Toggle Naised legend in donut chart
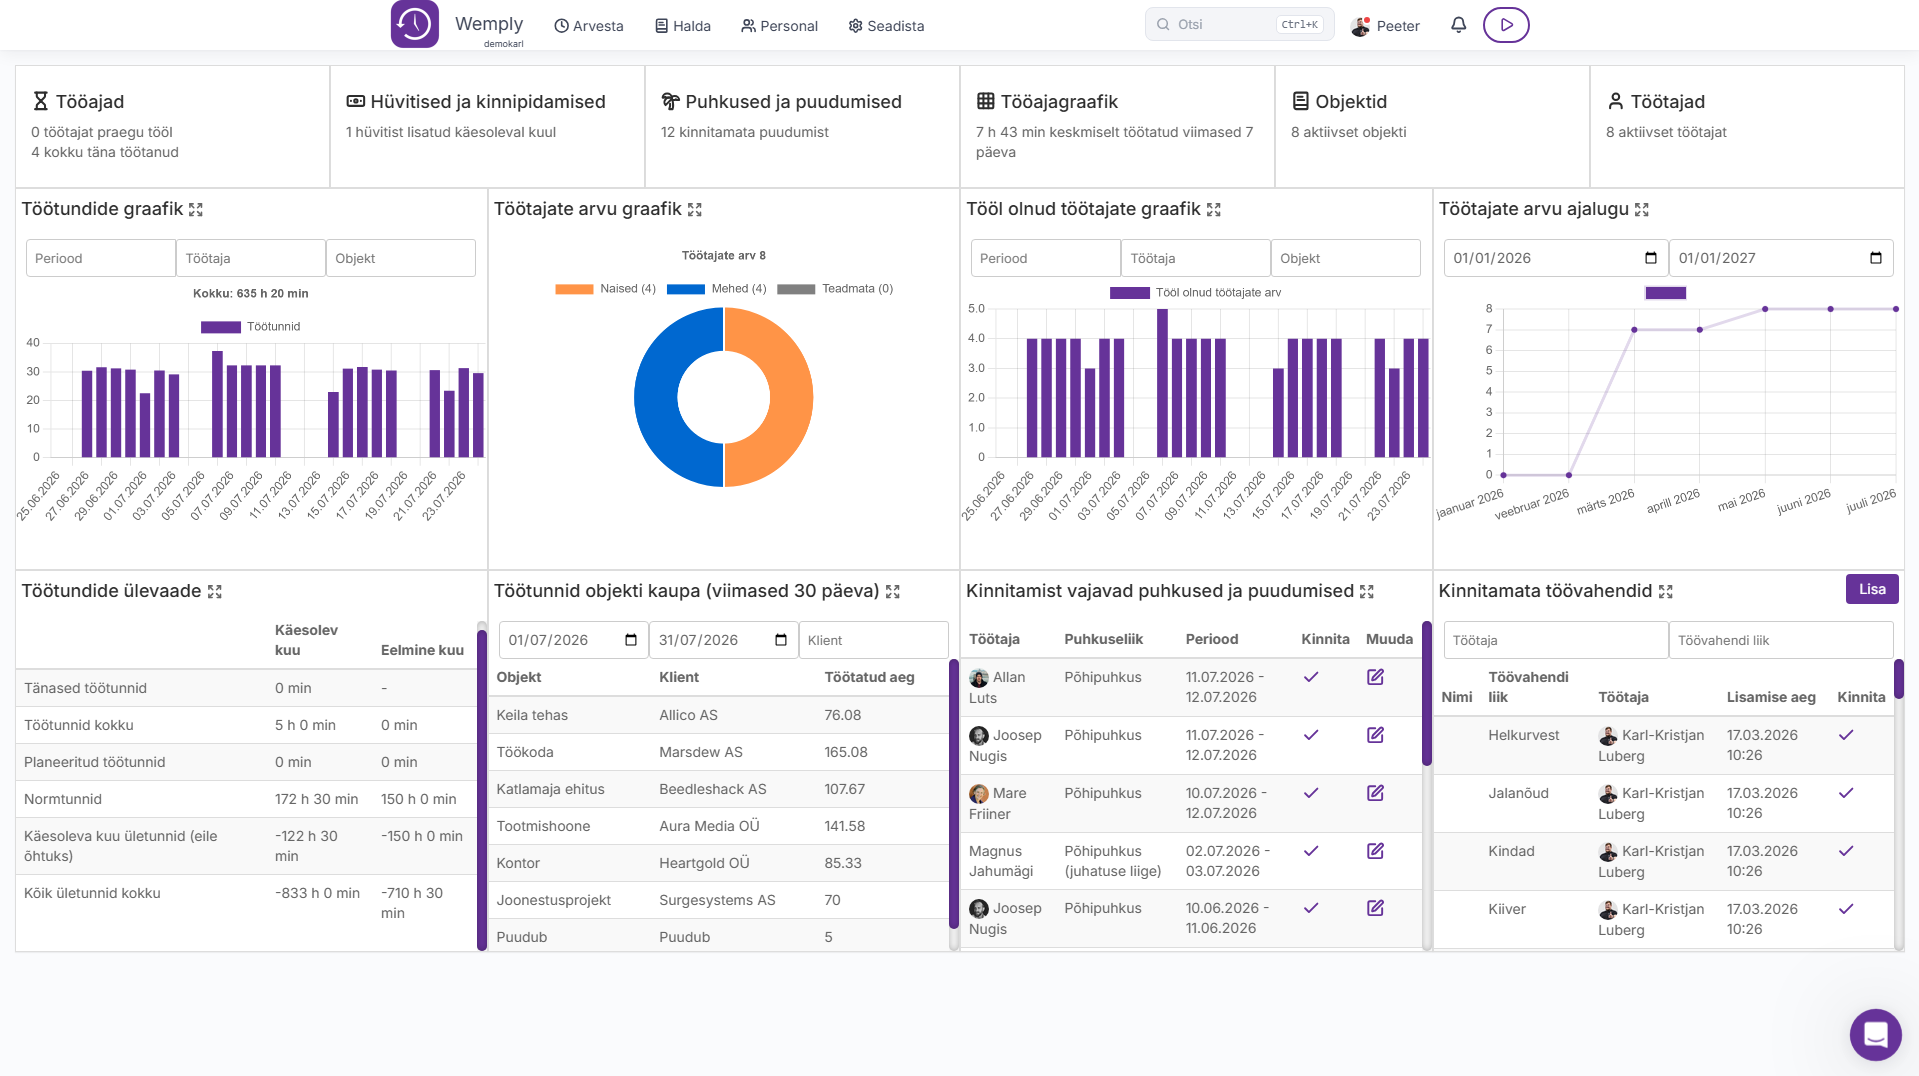Screen dimensions: 1919x1076 [605, 289]
